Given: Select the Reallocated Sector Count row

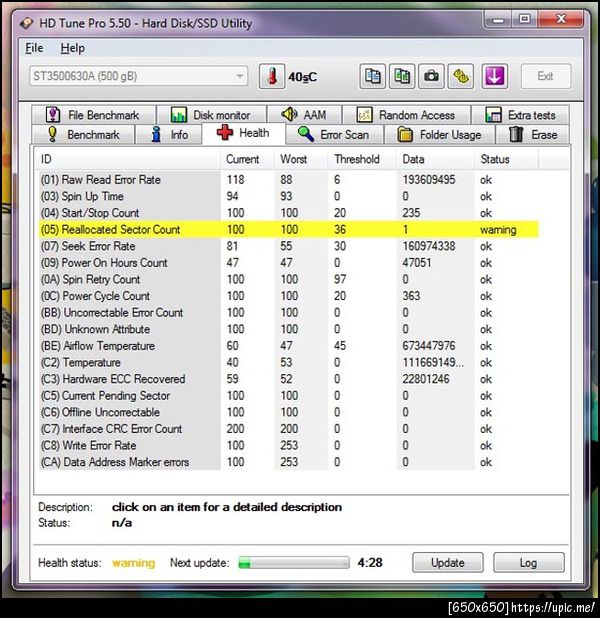Looking at the screenshot, I should (x=289, y=229).
